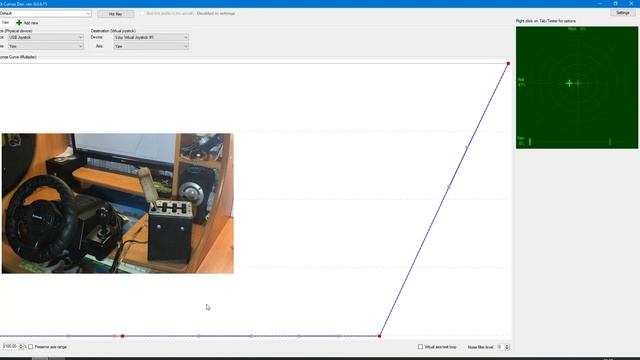Select the red curve point where the line rises

pyautogui.click(x=380, y=336)
